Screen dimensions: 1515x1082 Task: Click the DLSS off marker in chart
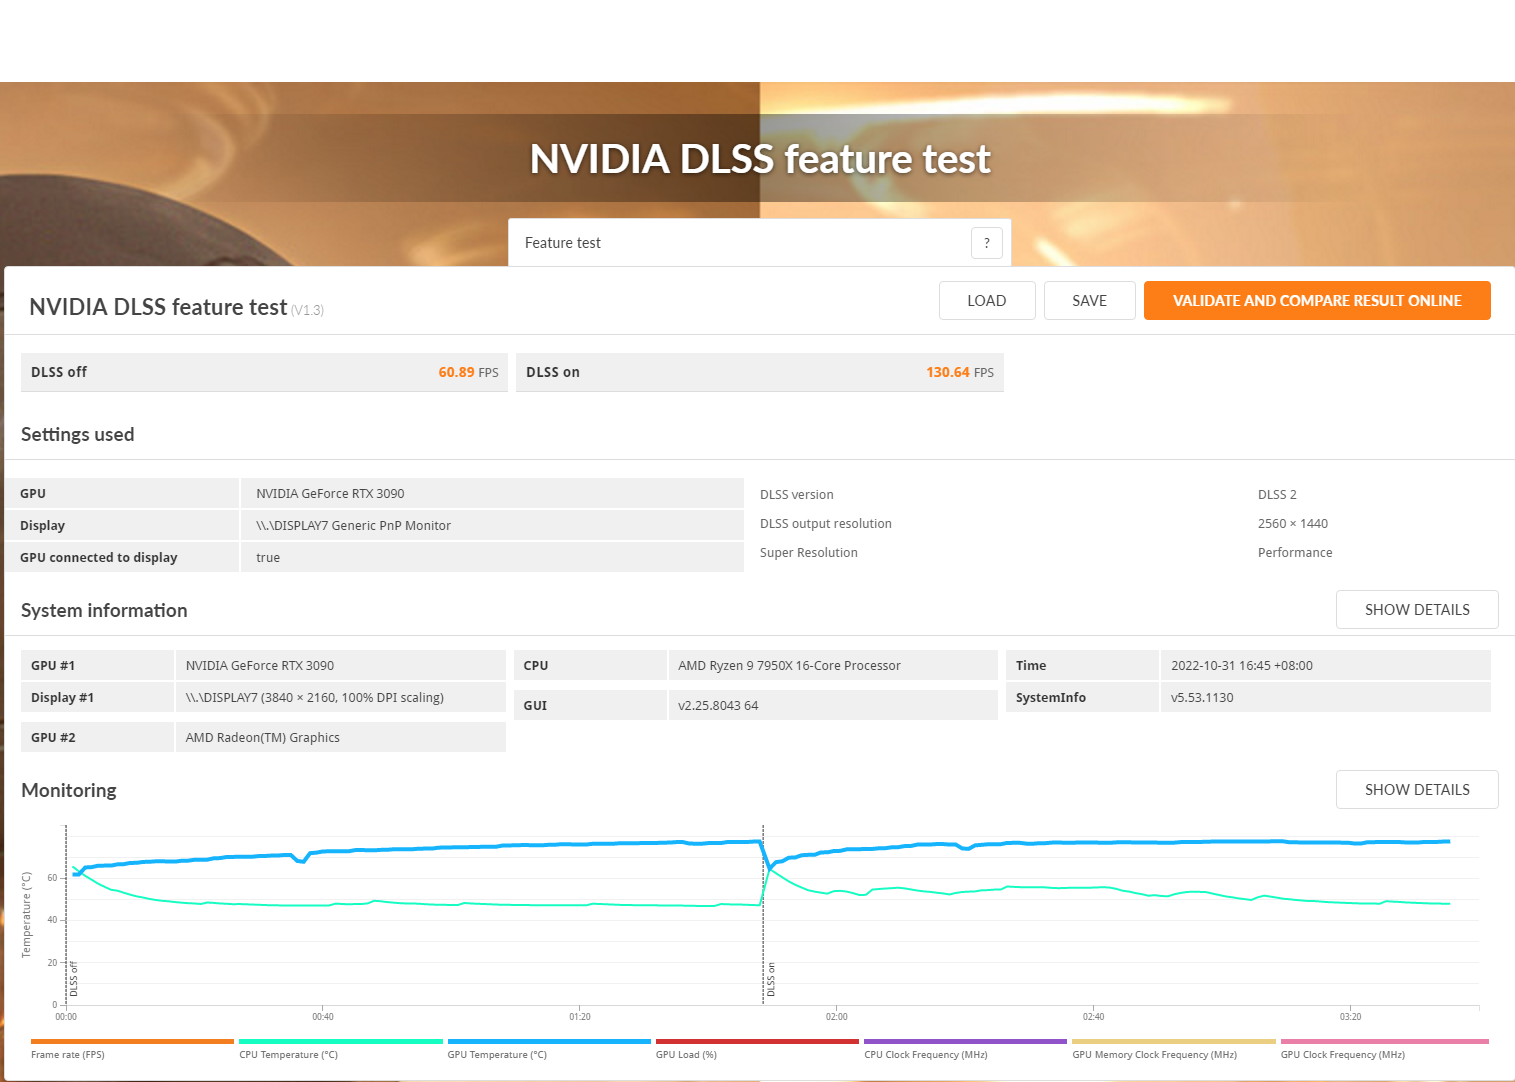pyautogui.click(x=73, y=980)
